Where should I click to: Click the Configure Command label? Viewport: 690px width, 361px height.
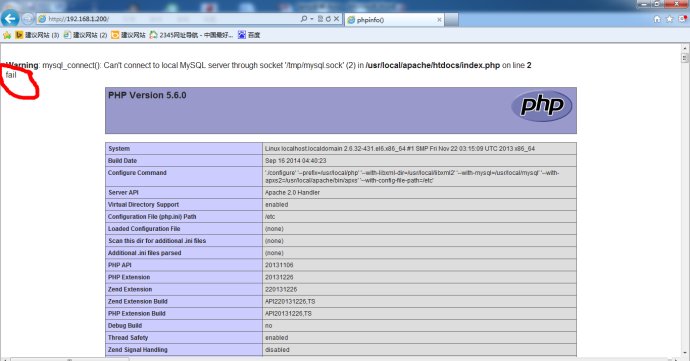137,173
